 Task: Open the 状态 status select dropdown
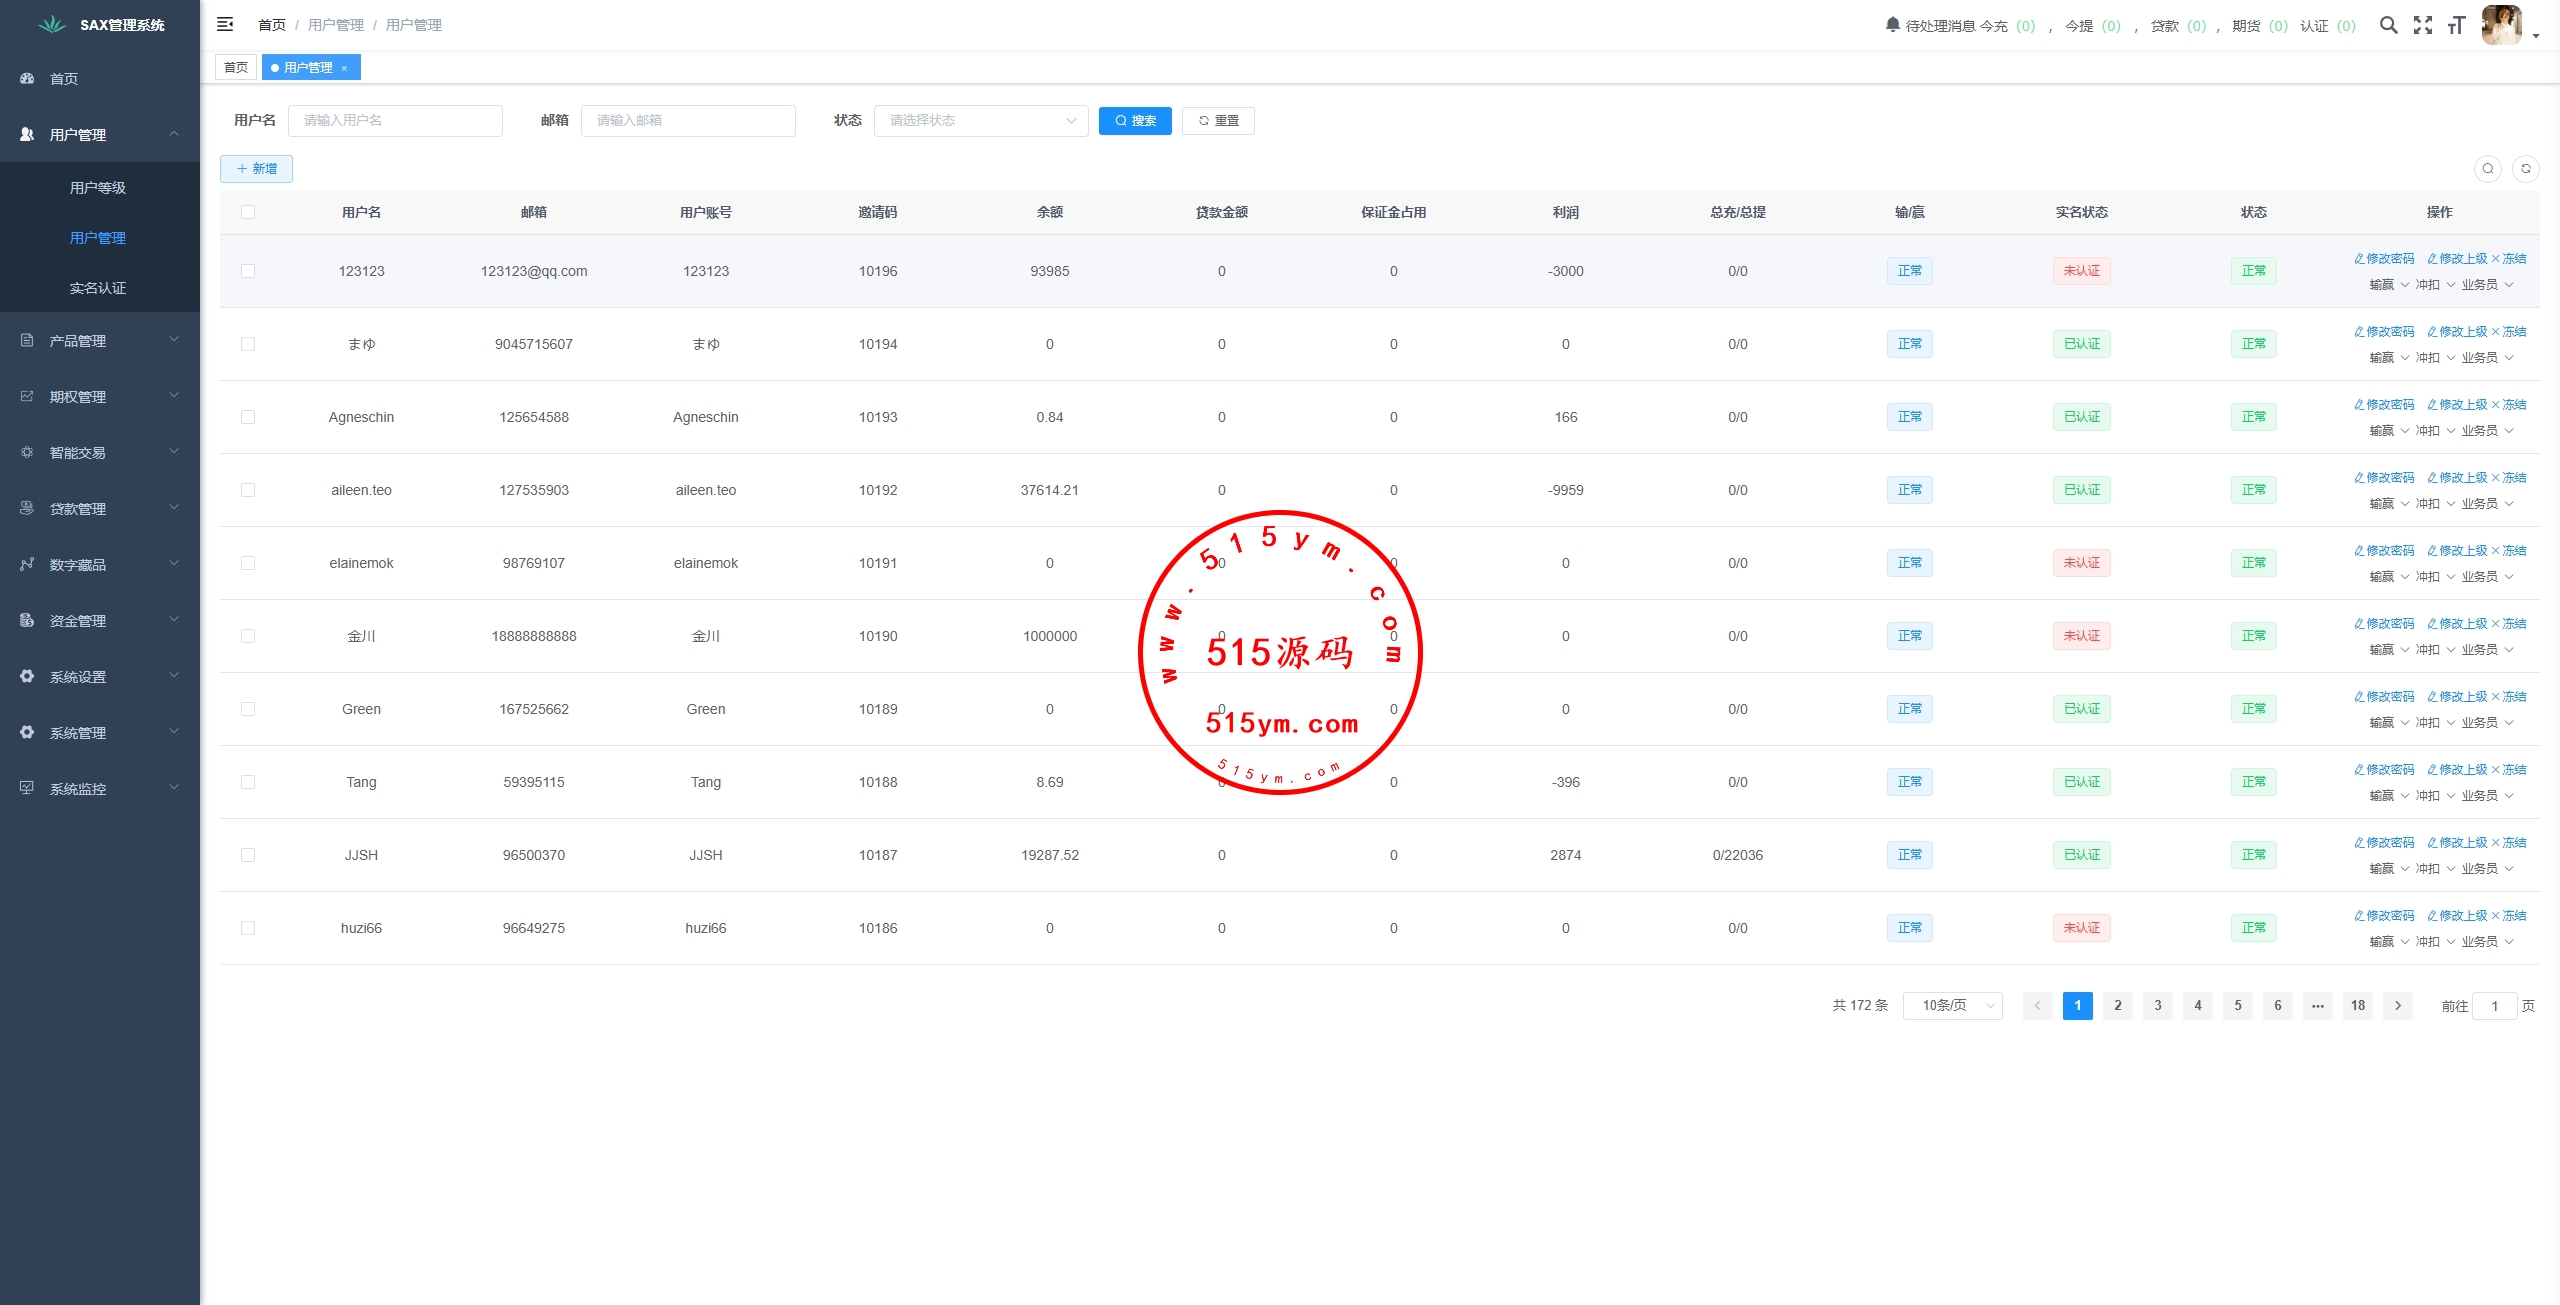tap(980, 121)
